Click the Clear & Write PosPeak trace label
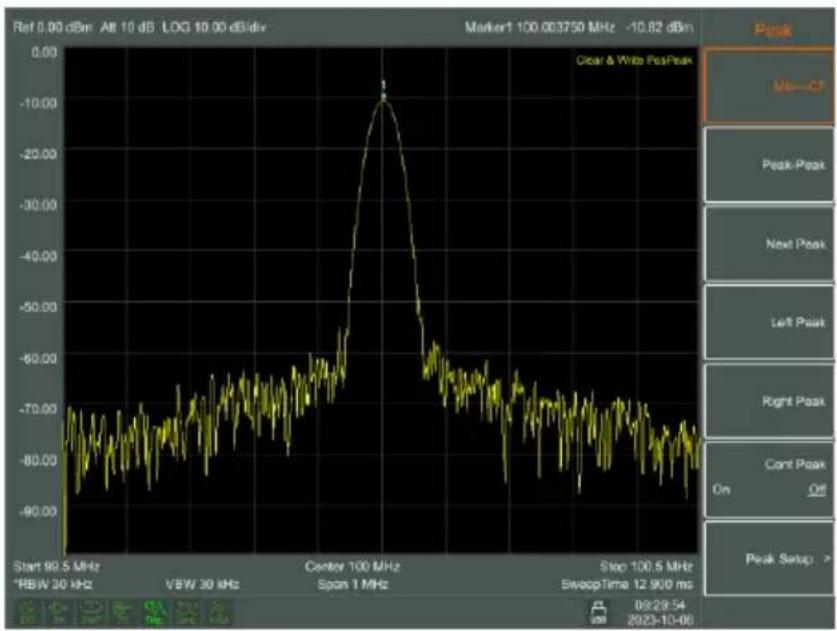Image resolution: width=837 pixels, height=631 pixels. (634, 60)
